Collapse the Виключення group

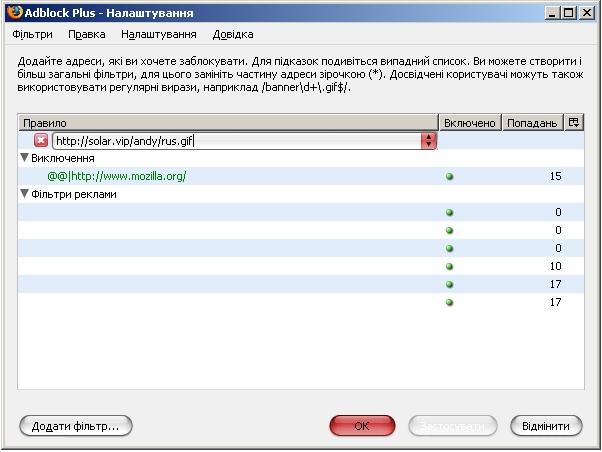(x=25, y=159)
